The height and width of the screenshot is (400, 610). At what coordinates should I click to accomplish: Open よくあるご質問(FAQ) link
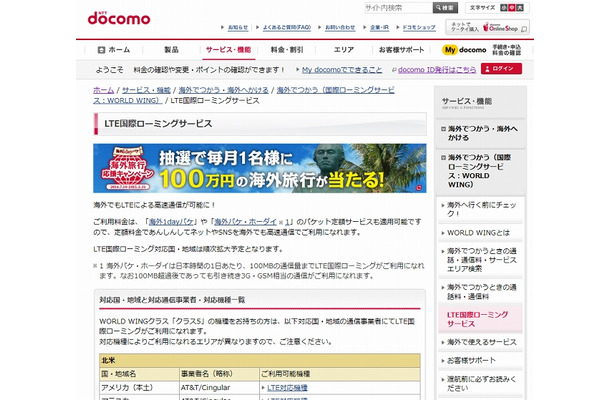pyautogui.click(x=287, y=27)
